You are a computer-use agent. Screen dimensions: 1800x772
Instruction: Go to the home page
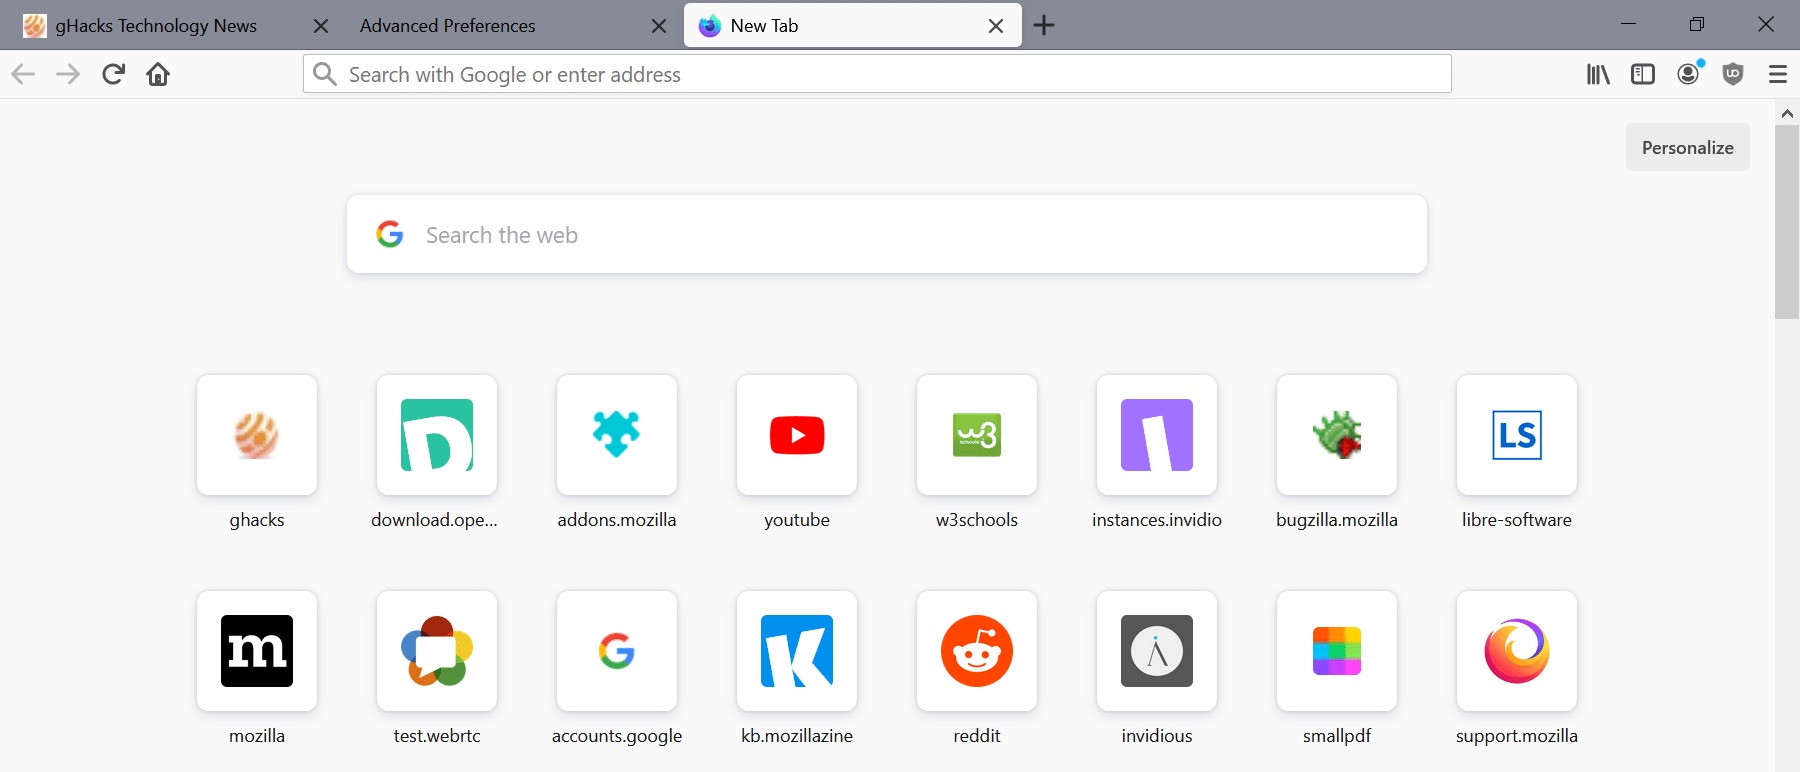(158, 75)
